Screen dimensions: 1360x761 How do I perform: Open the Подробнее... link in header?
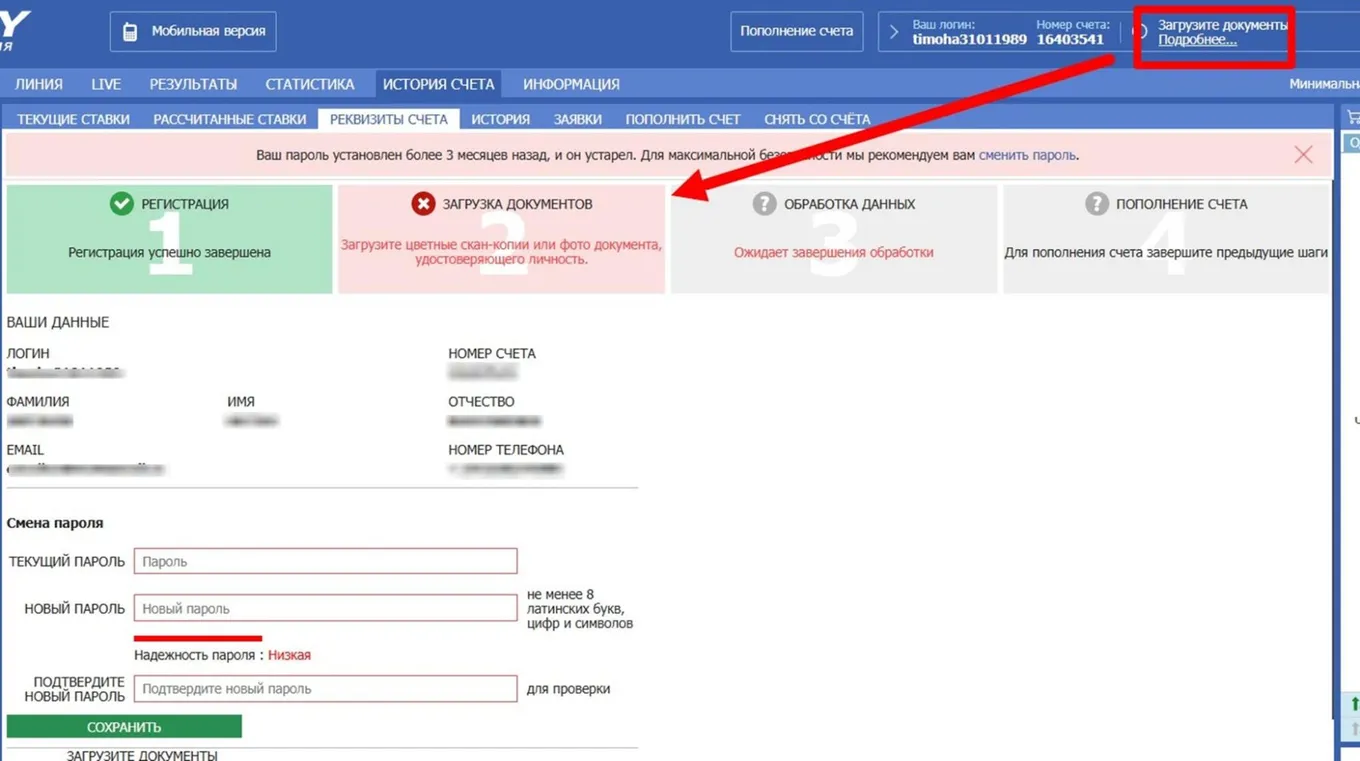[x=1197, y=40]
